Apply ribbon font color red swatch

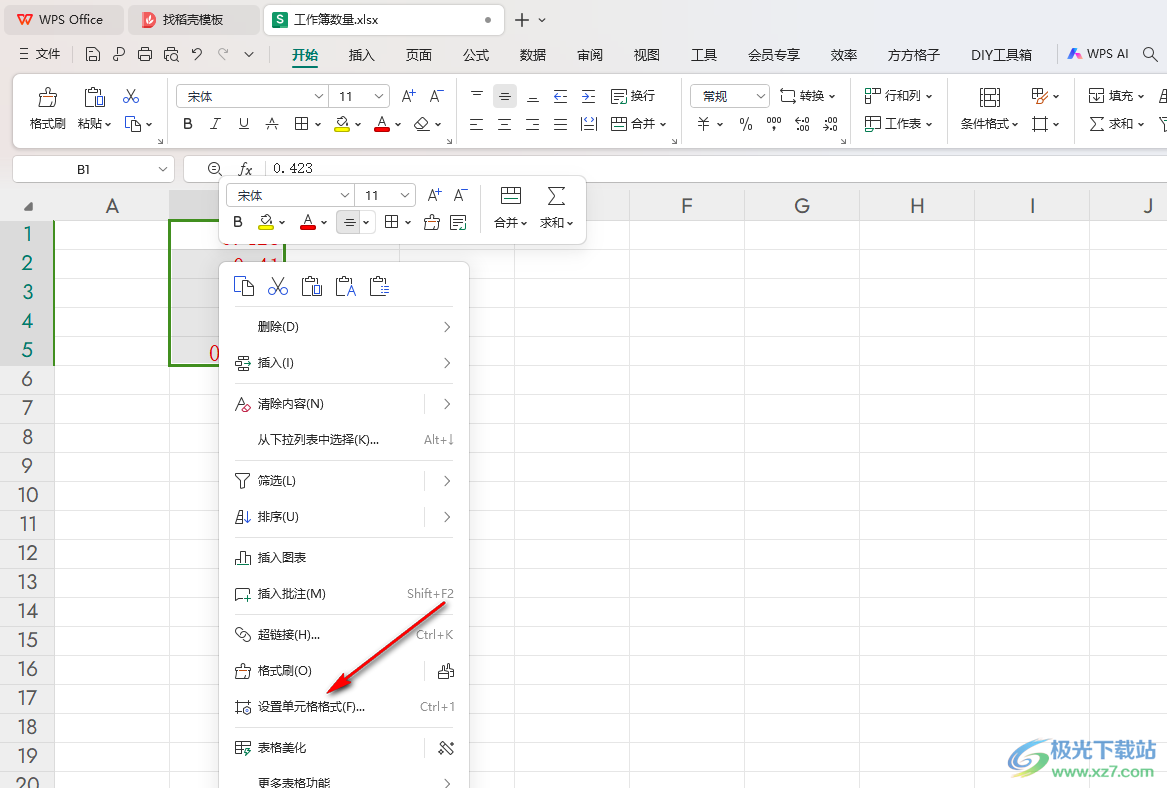click(382, 124)
